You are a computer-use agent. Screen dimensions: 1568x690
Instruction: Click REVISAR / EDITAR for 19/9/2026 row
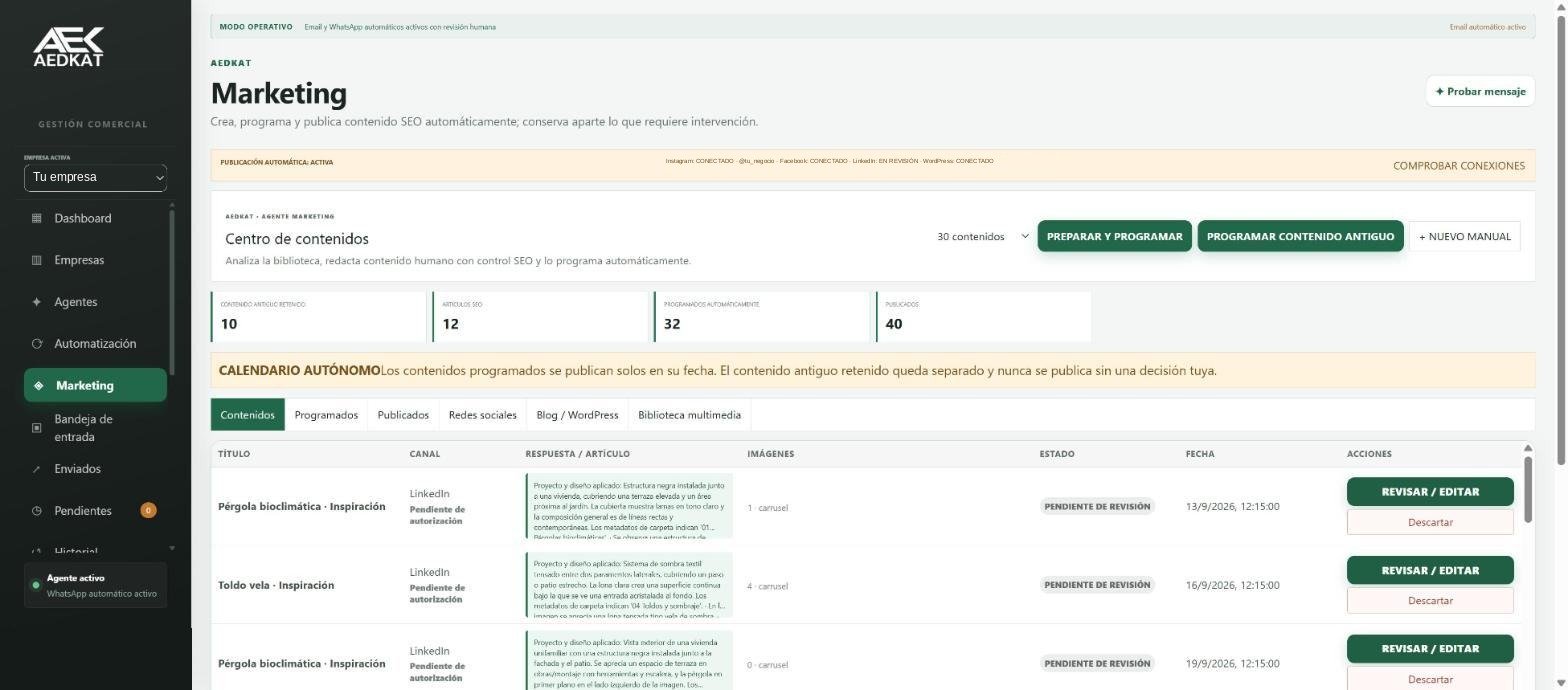click(x=1430, y=649)
